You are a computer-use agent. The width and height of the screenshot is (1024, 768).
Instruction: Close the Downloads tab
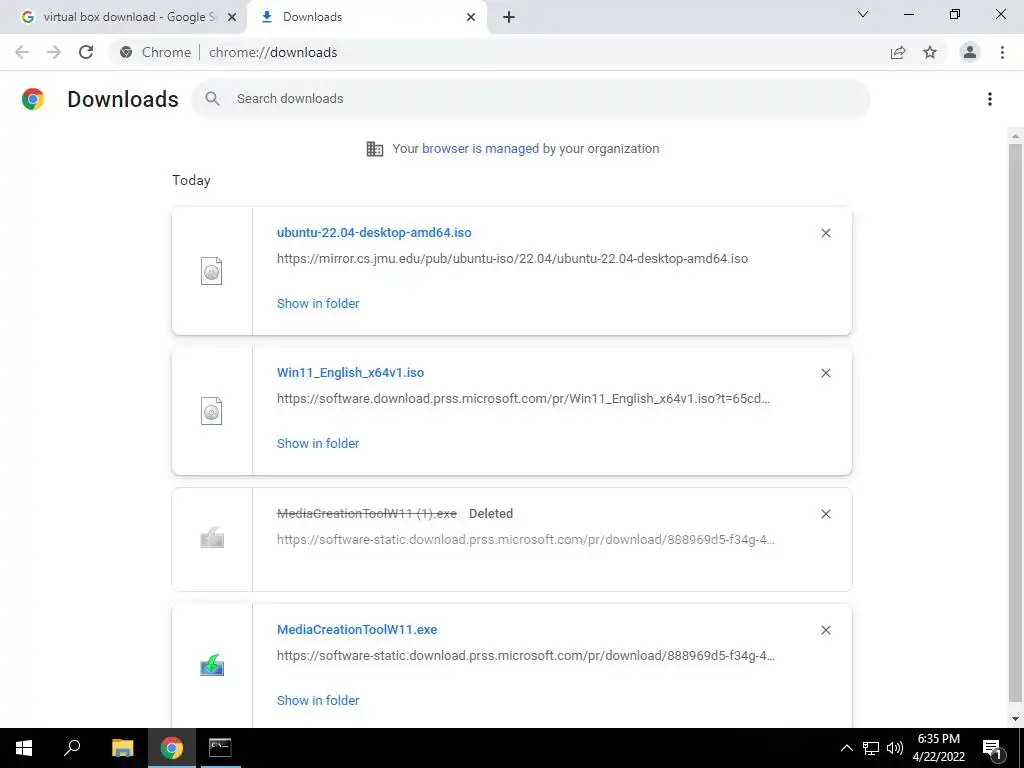pyautogui.click(x=471, y=17)
